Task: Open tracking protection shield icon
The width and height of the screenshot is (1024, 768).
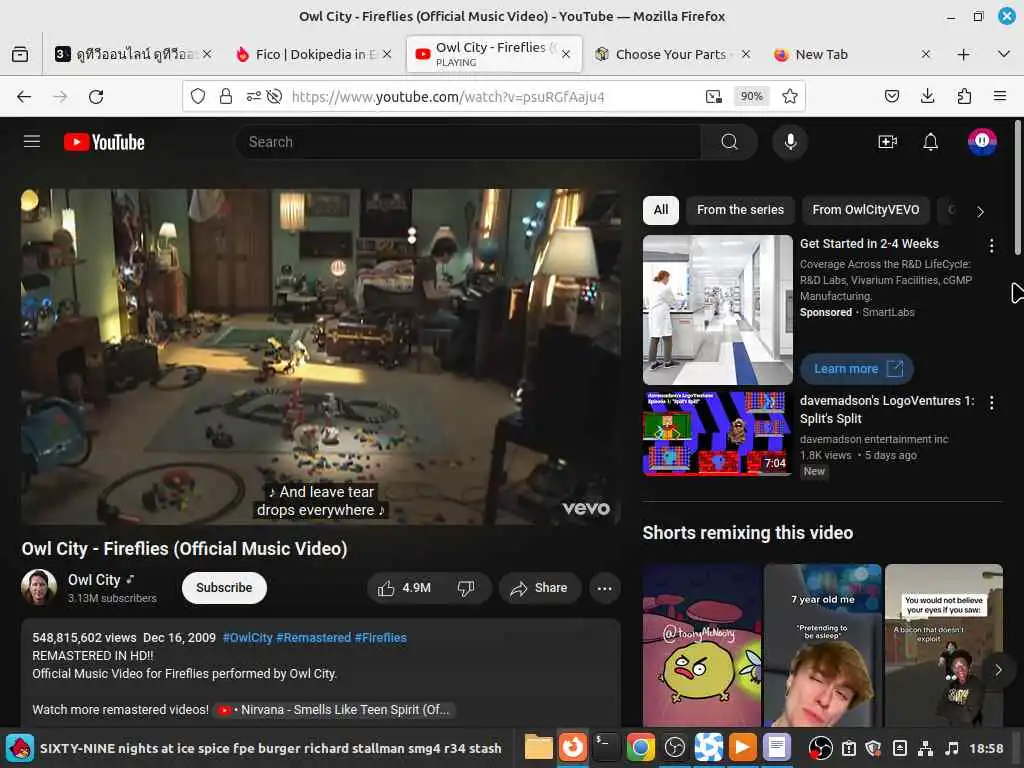Action: (198, 97)
